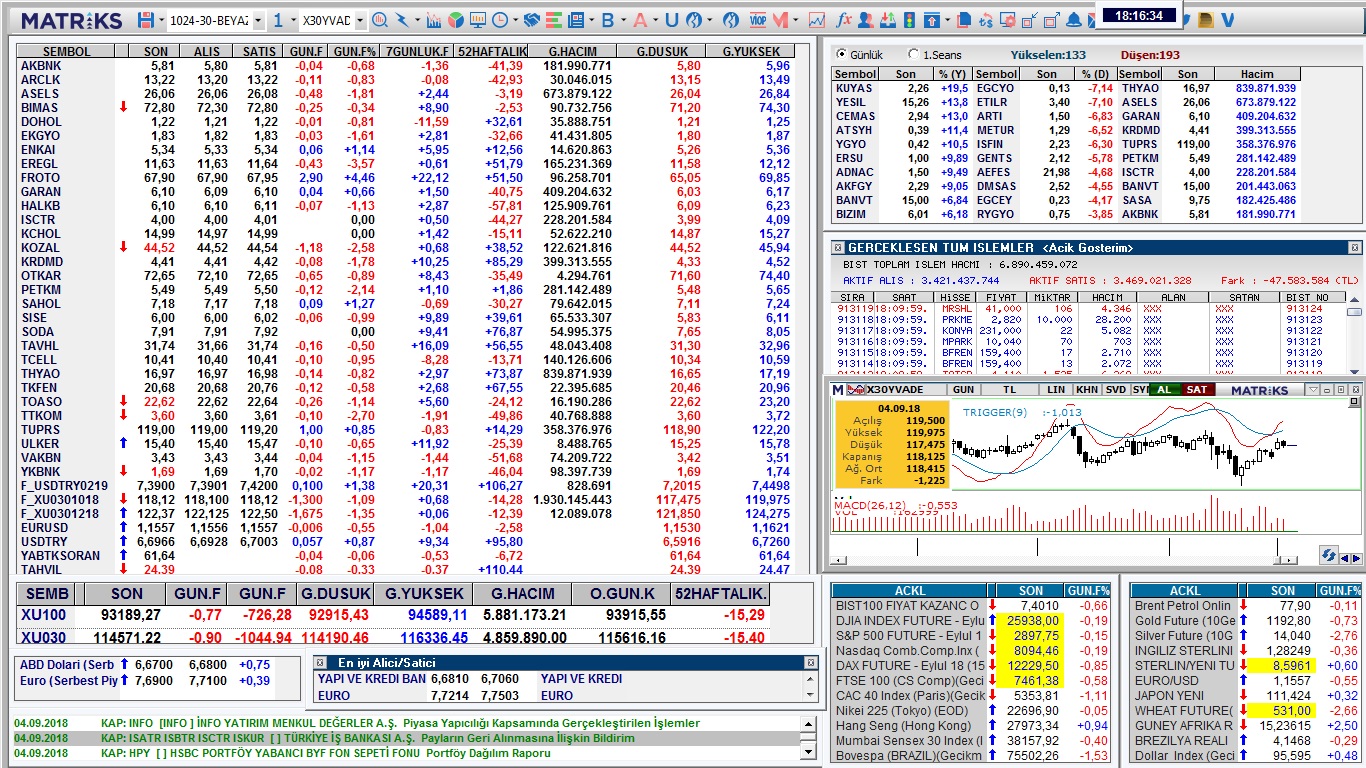Click the blue V icon in toolbar
This screenshot has height=768, width=1366.
coord(1228,20)
